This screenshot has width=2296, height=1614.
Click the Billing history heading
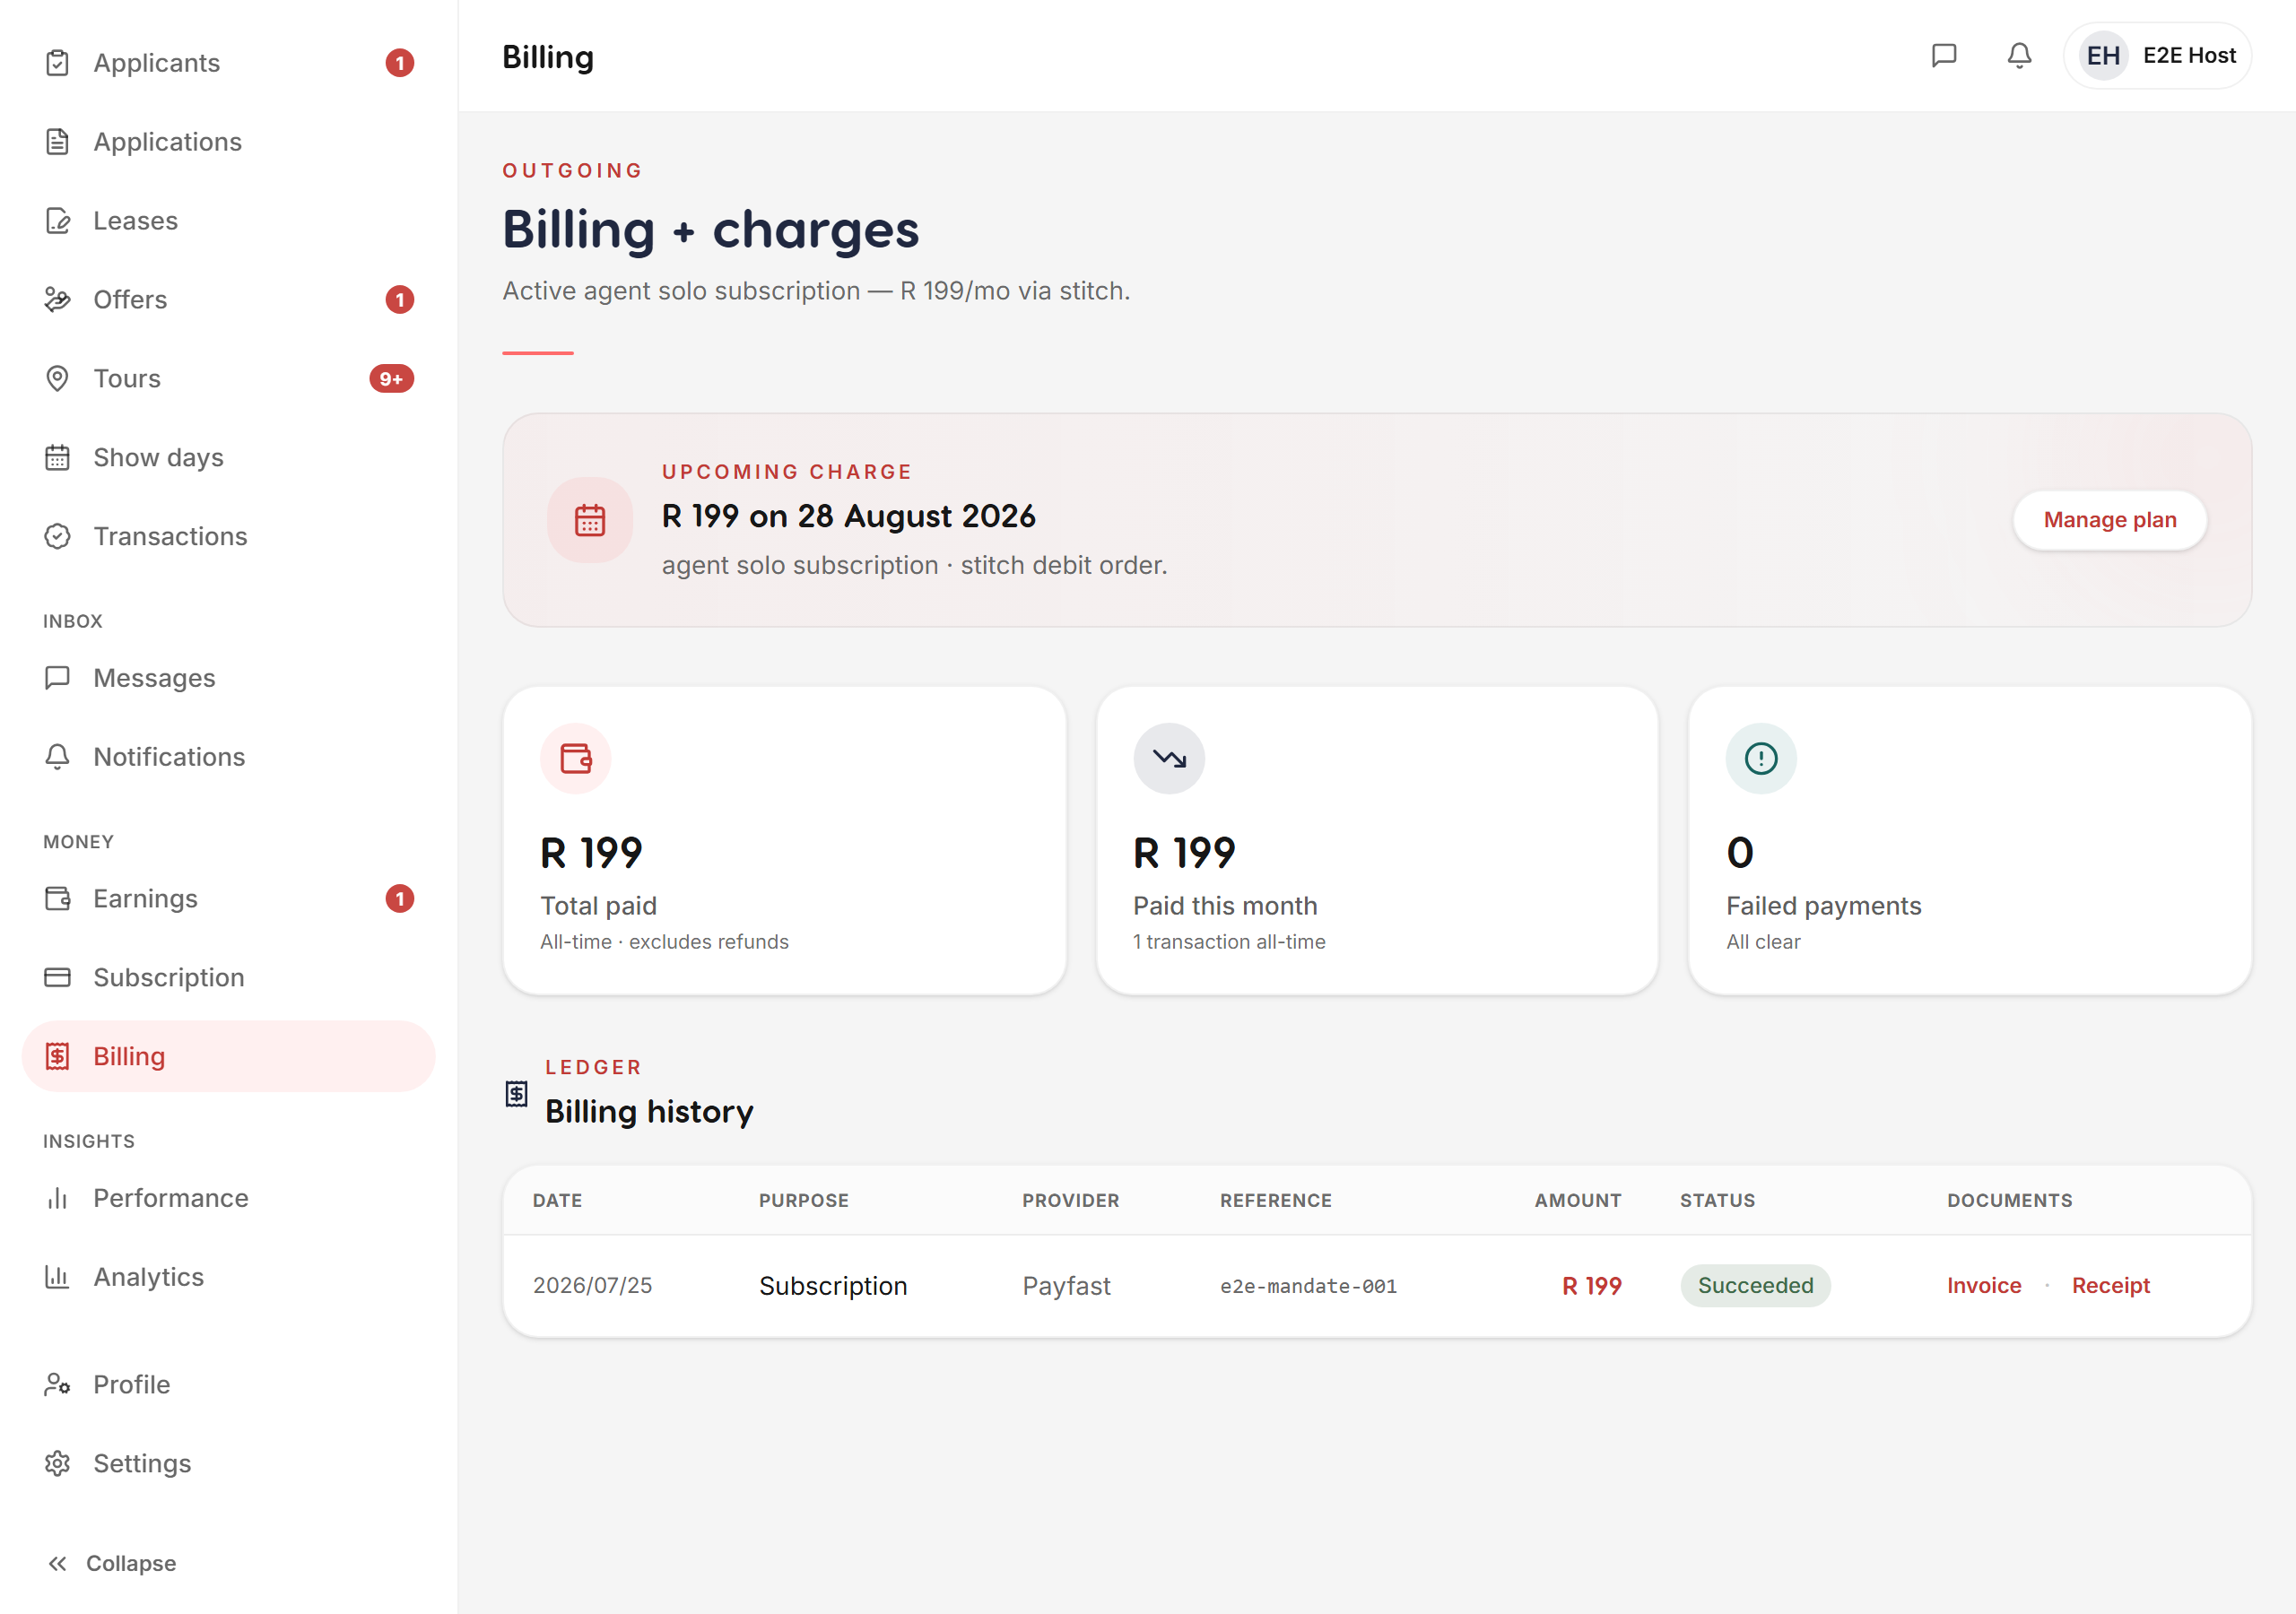[649, 1112]
